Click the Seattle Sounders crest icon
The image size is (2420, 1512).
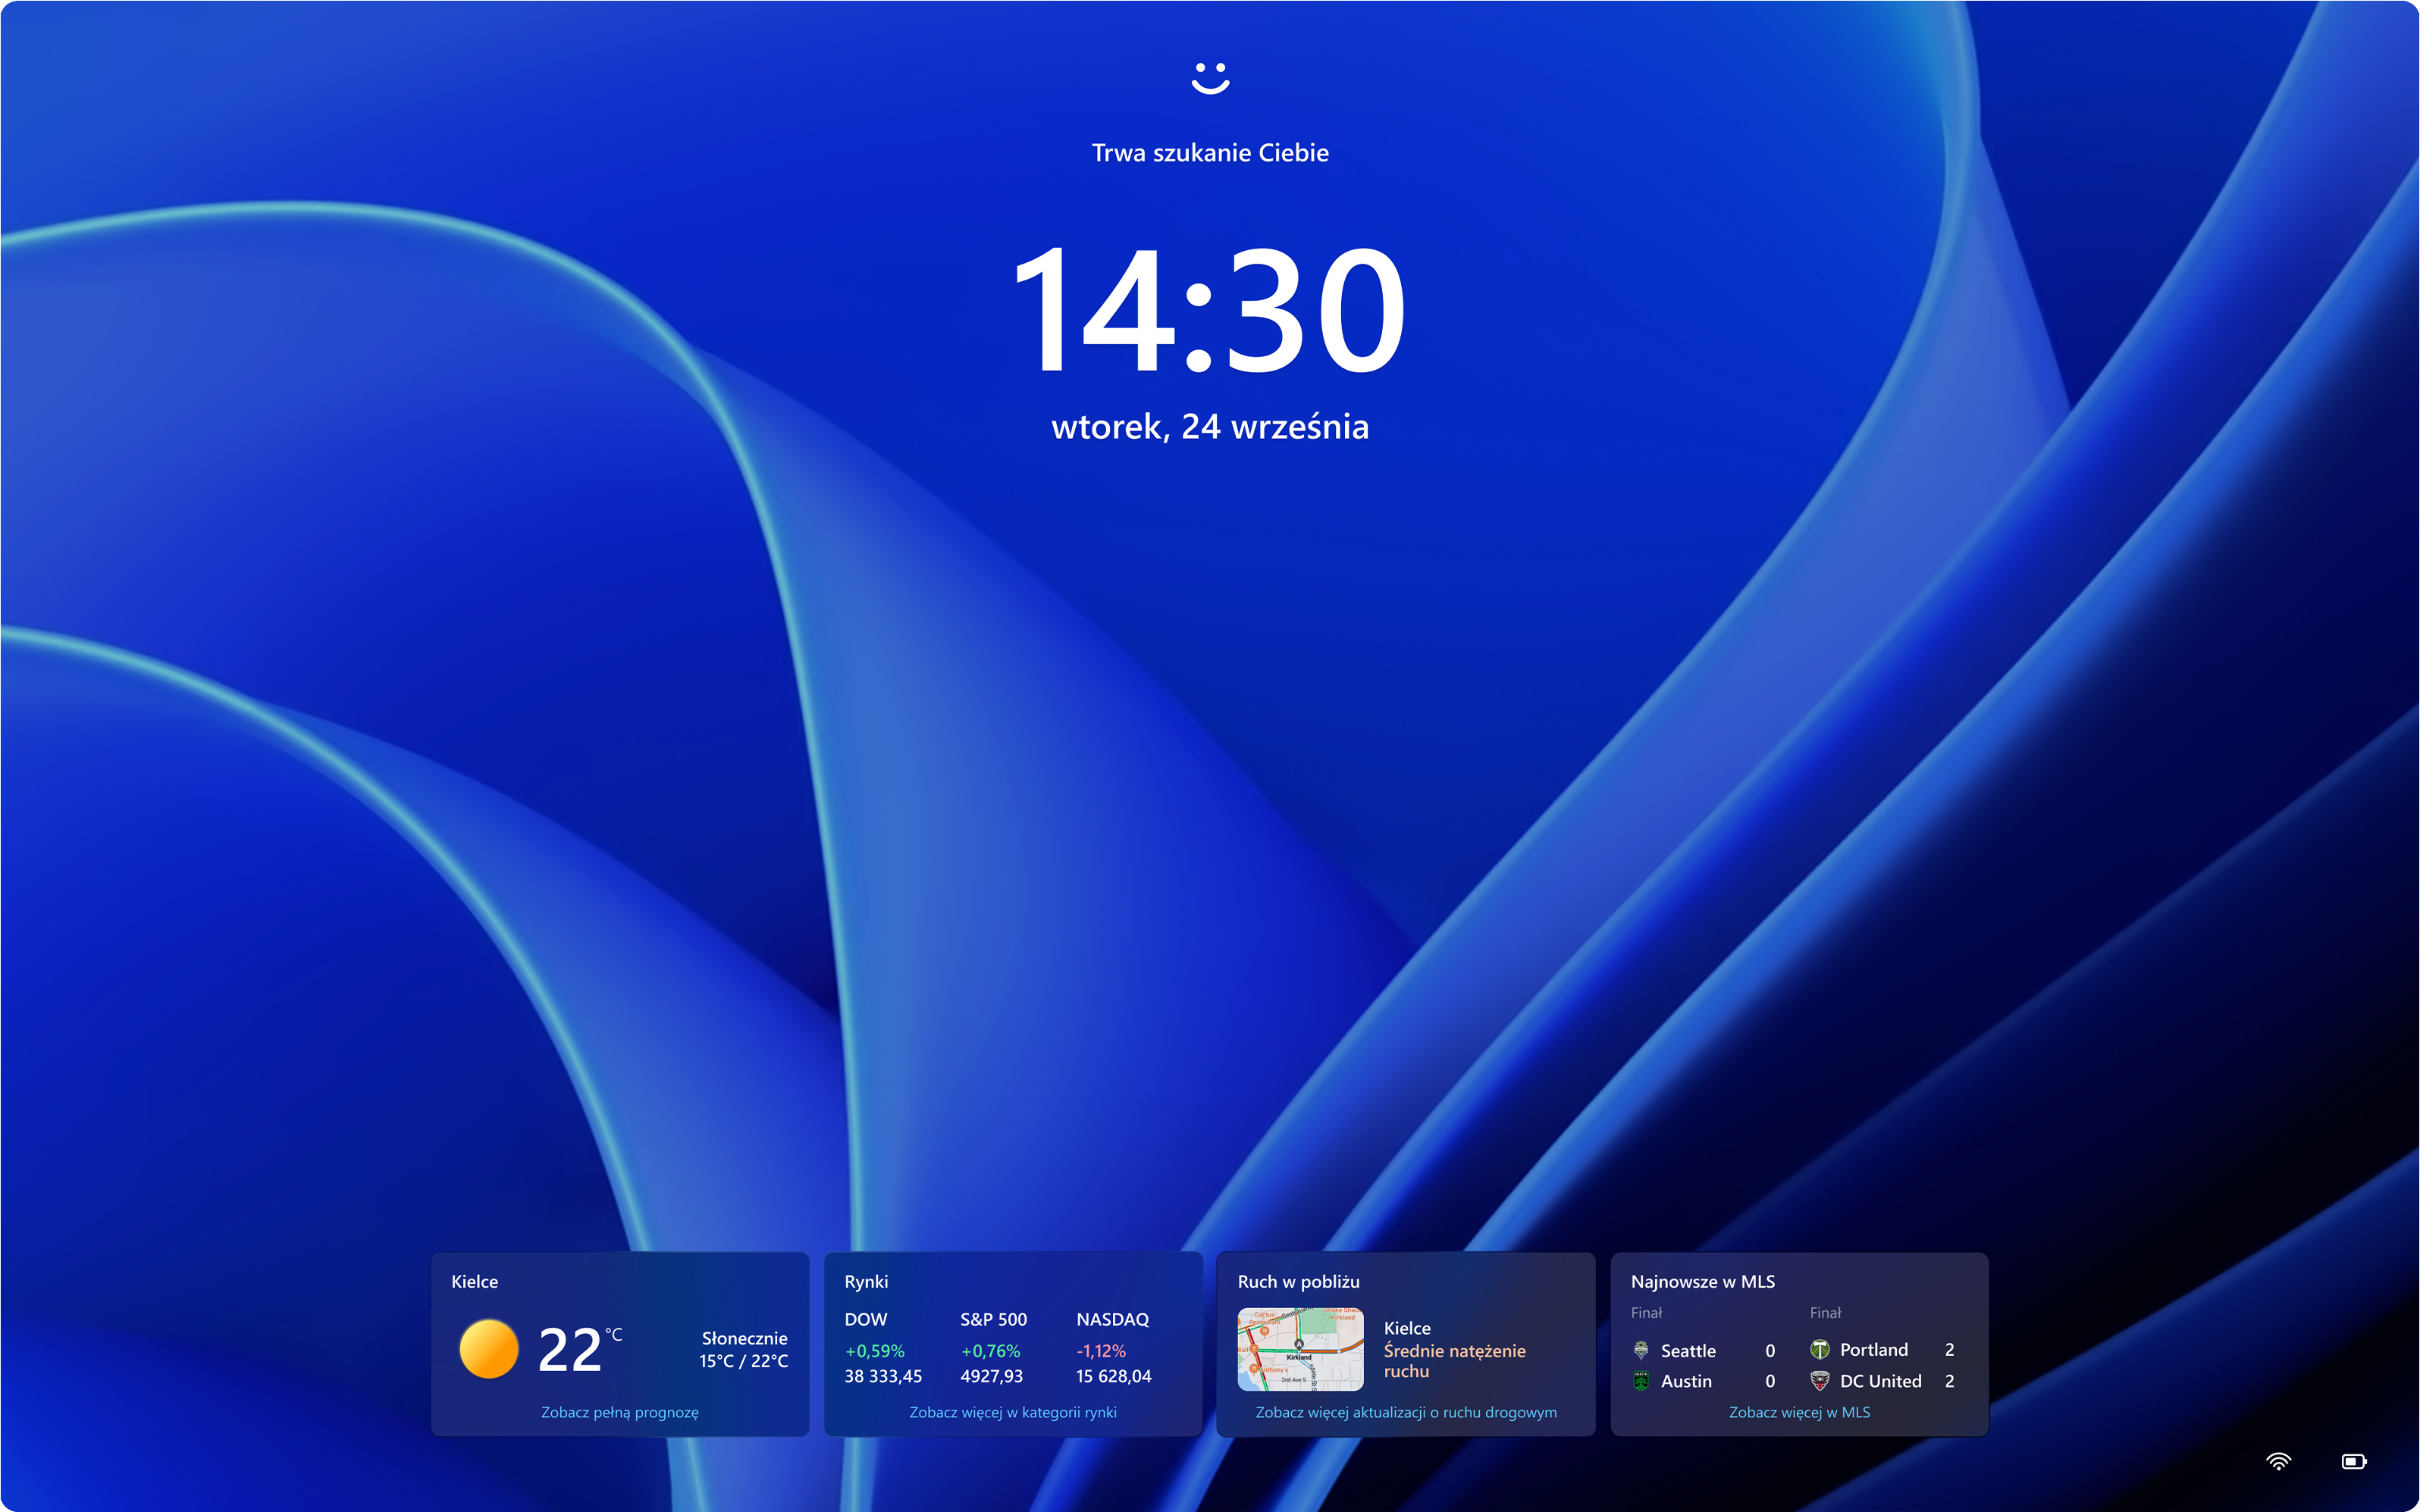coord(1641,1350)
